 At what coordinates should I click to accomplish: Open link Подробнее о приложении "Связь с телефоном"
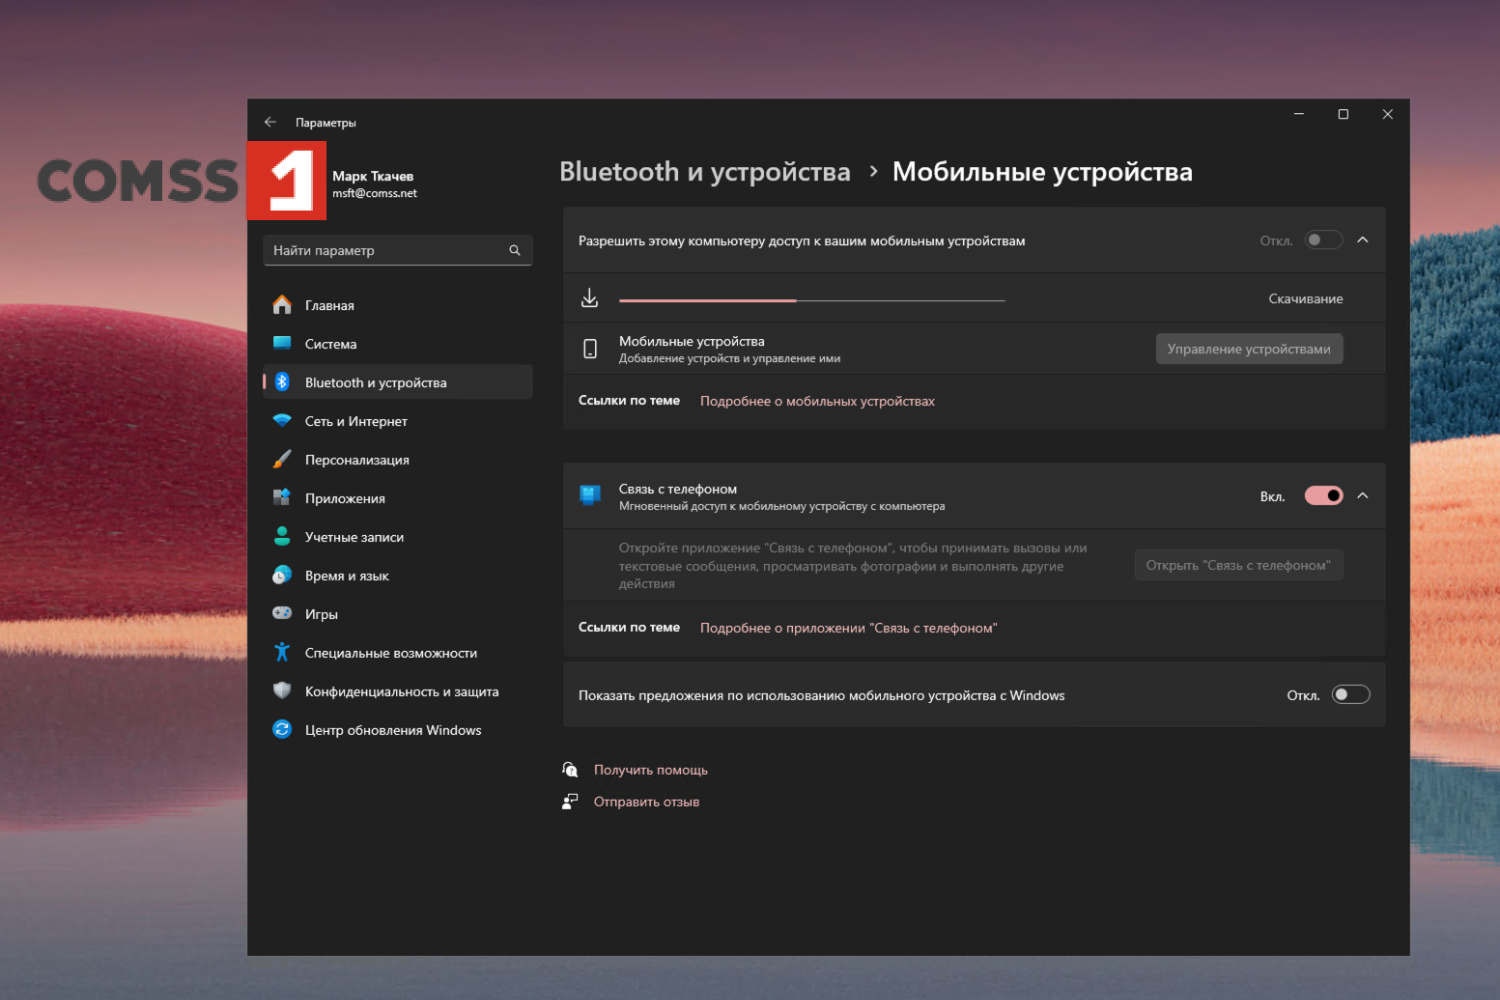[x=848, y=628]
